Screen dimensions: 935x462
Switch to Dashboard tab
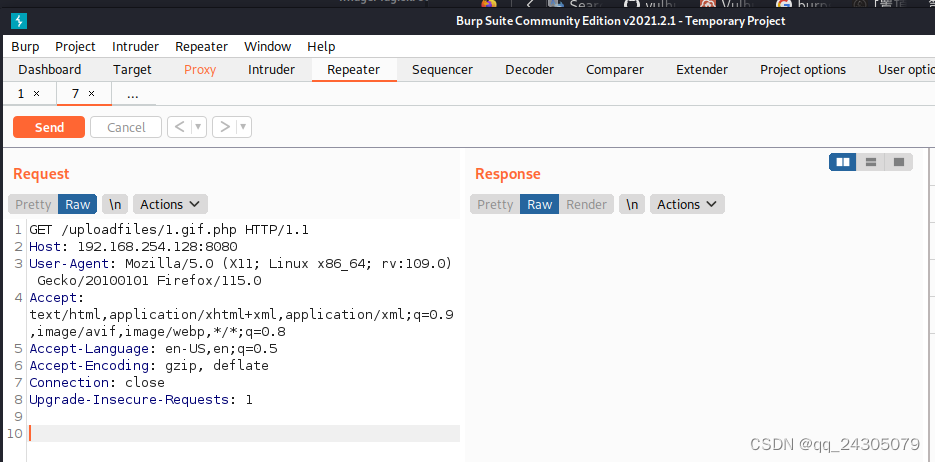[x=49, y=70]
